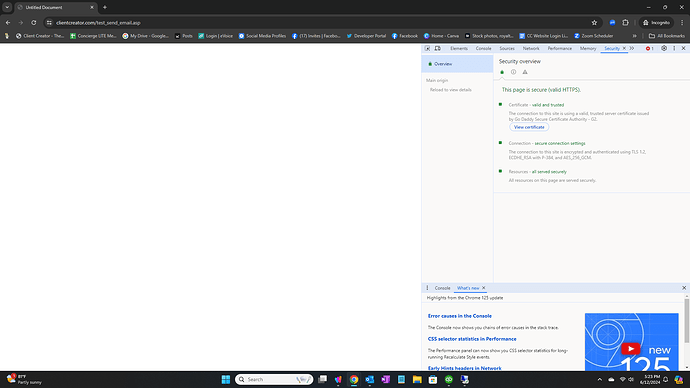Bookmark this page with the star icon
Viewport: 690px width, 388px height.
pyautogui.click(x=594, y=22)
